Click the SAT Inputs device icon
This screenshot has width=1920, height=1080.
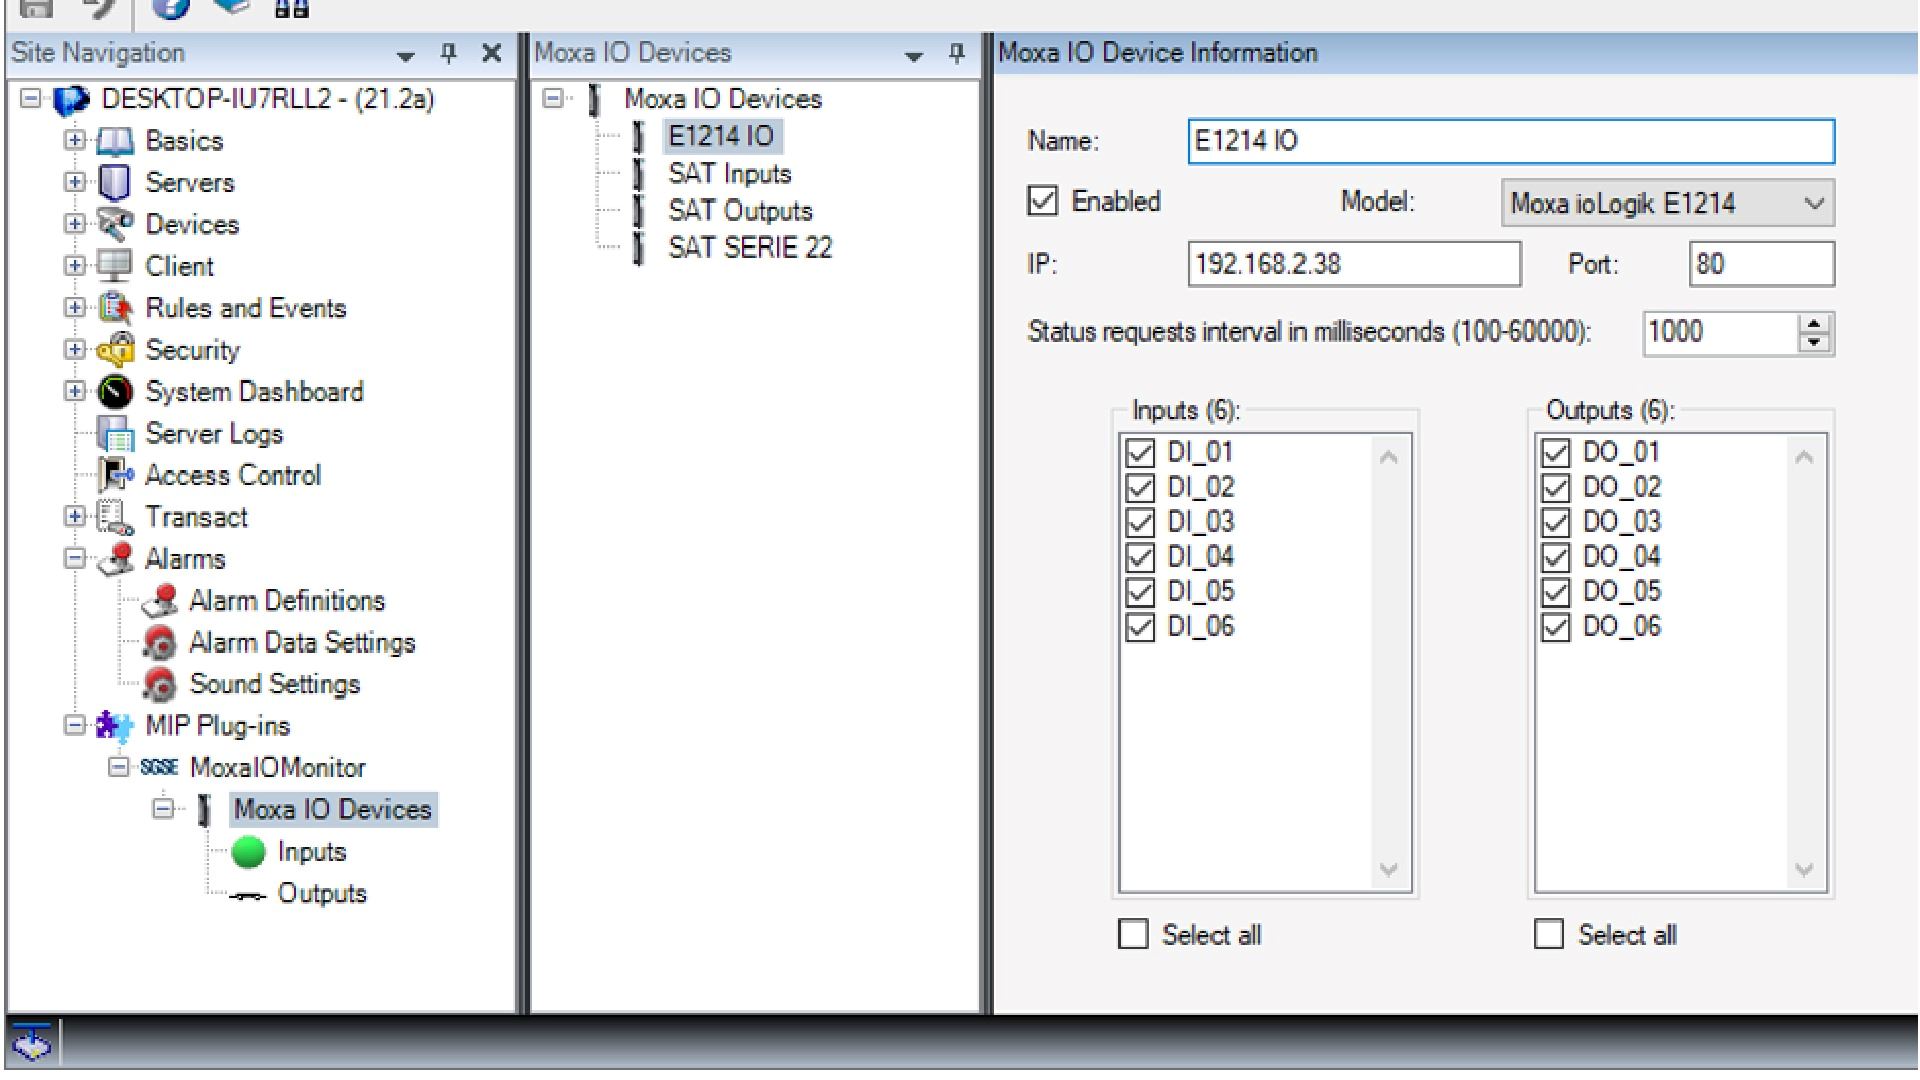[x=638, y=174]
